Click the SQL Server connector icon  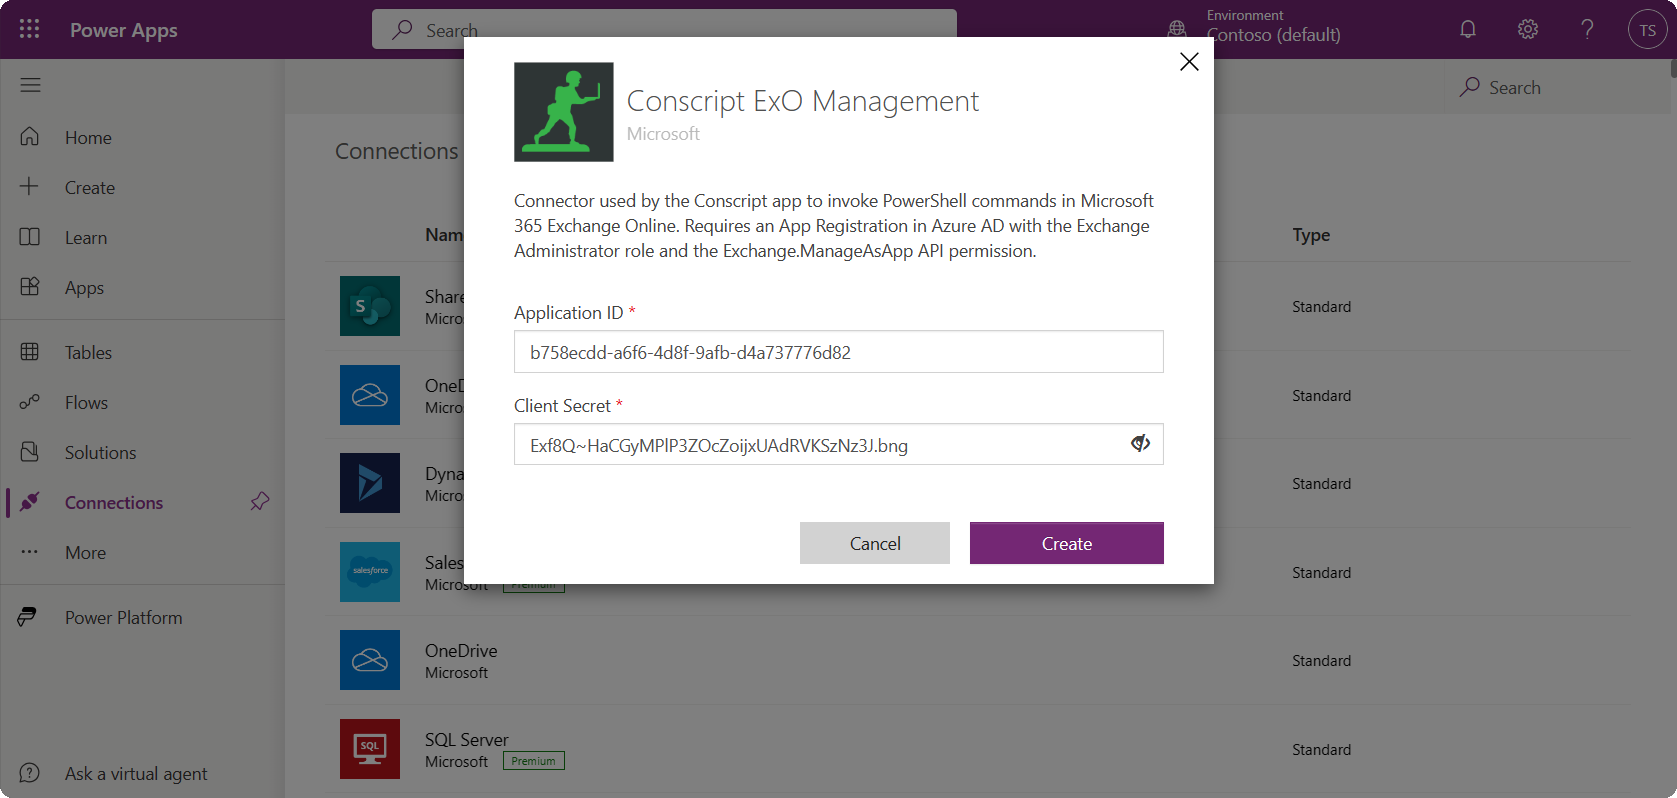tap(369, 748)
